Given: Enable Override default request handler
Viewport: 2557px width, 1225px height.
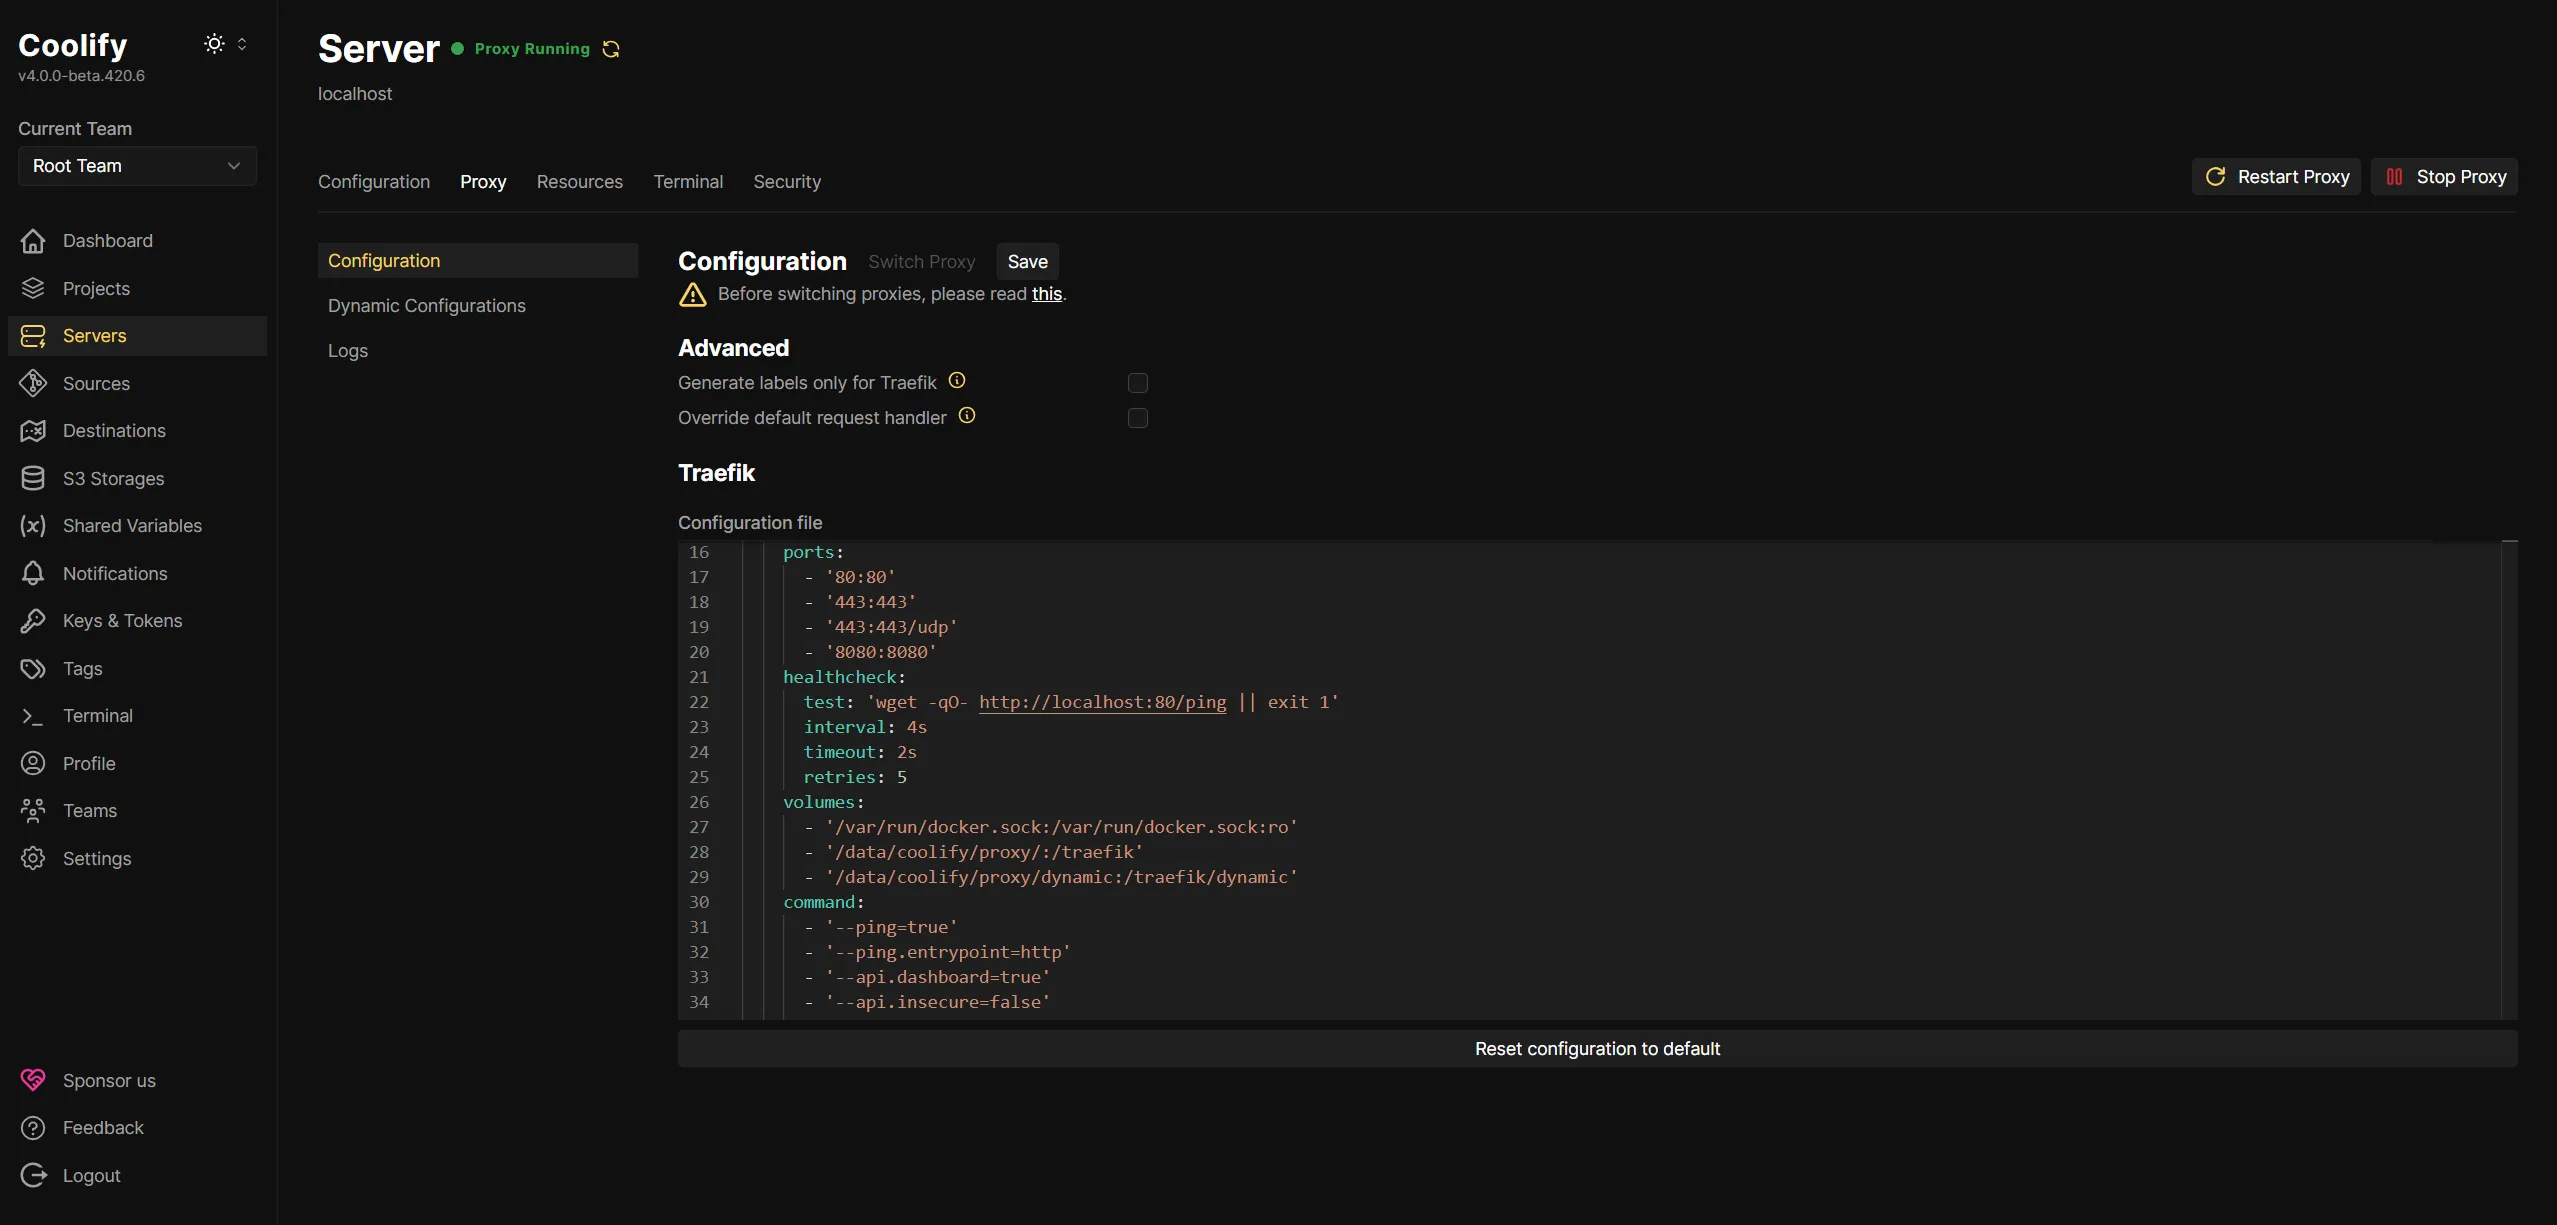Looking at the screenshot, I should click(x=1136, y=417).
